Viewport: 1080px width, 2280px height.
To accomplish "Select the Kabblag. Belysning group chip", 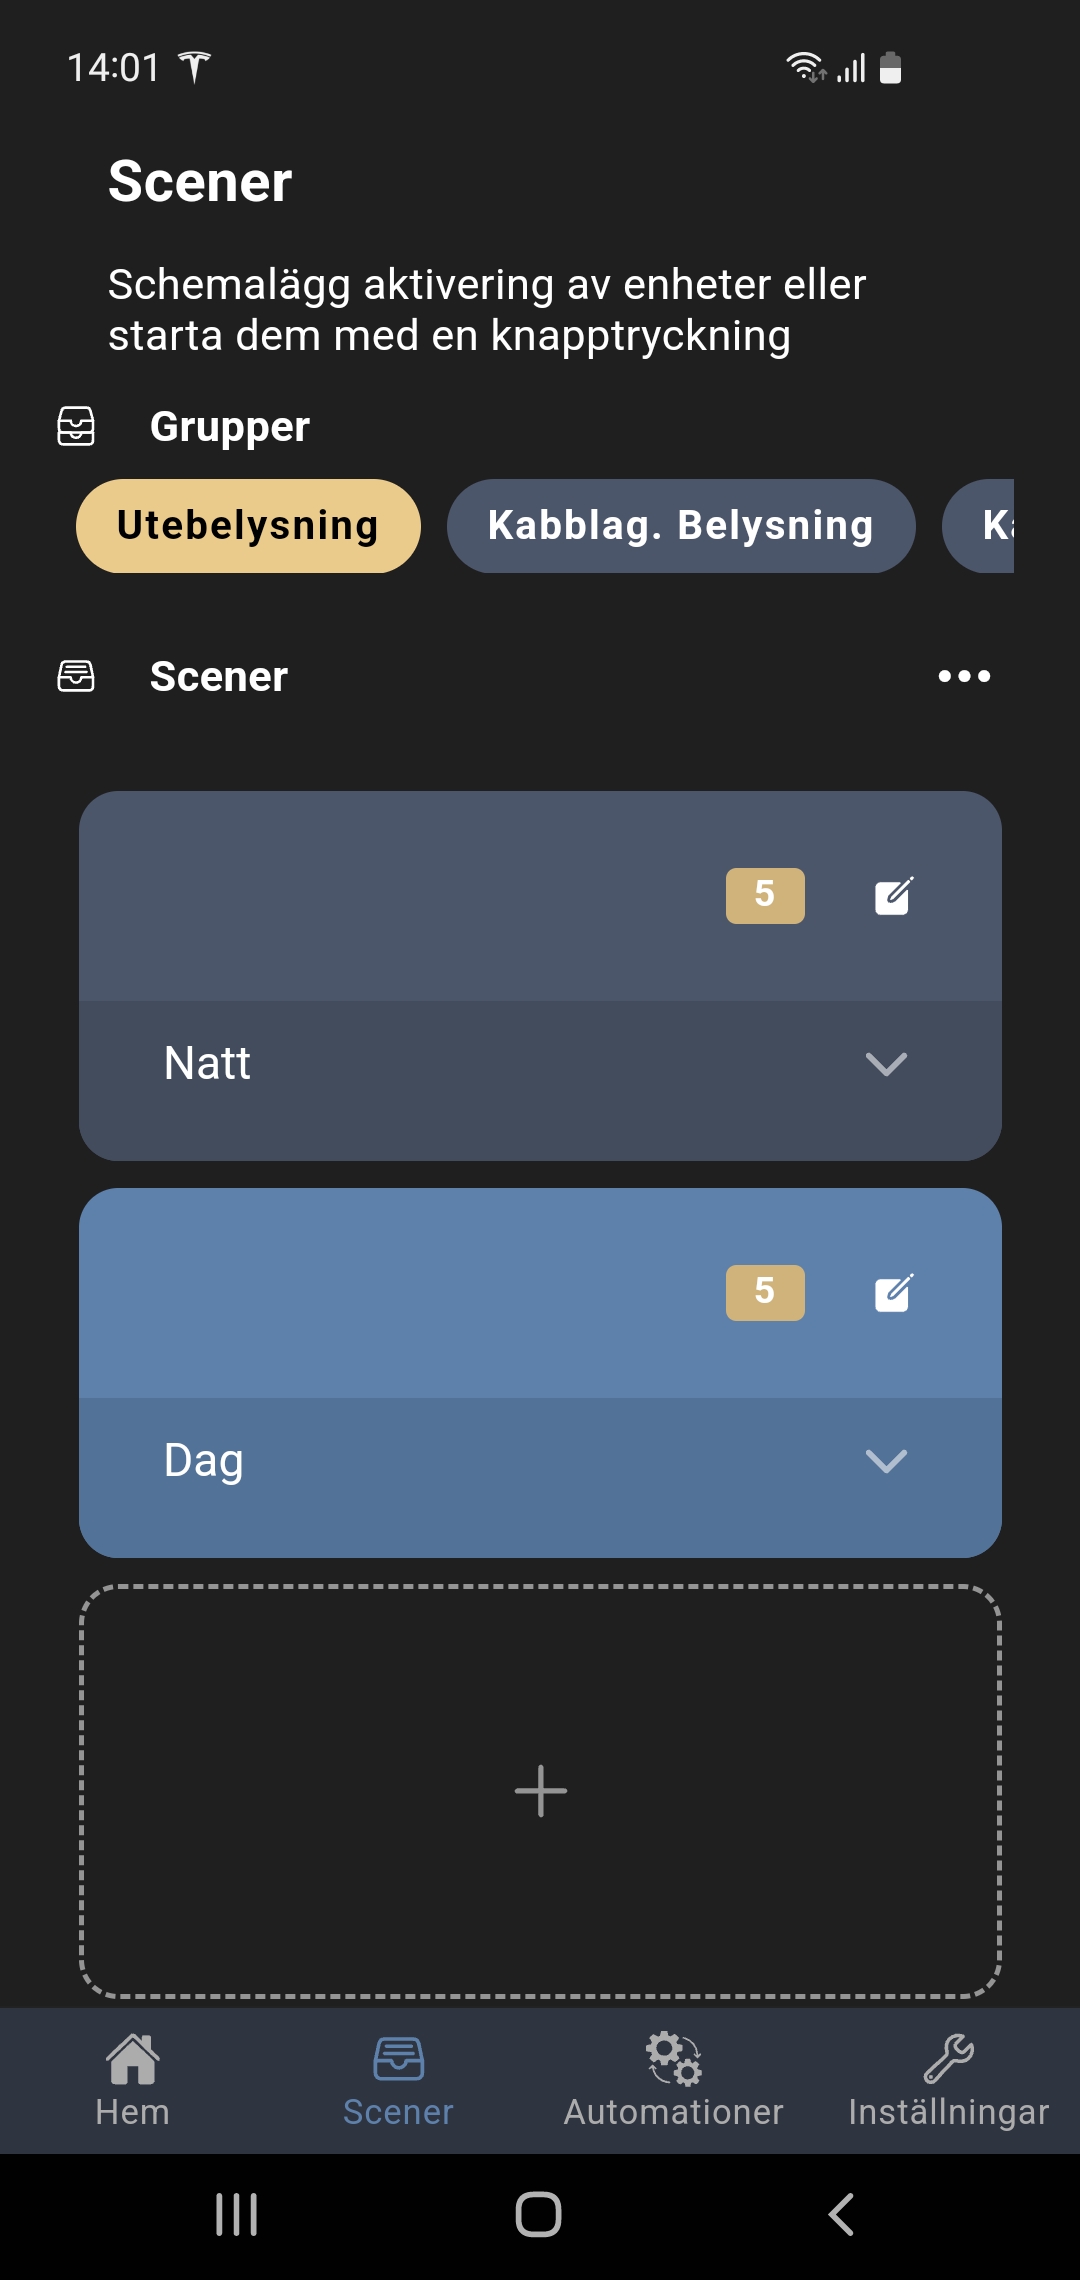I will [x=681, y=526].
